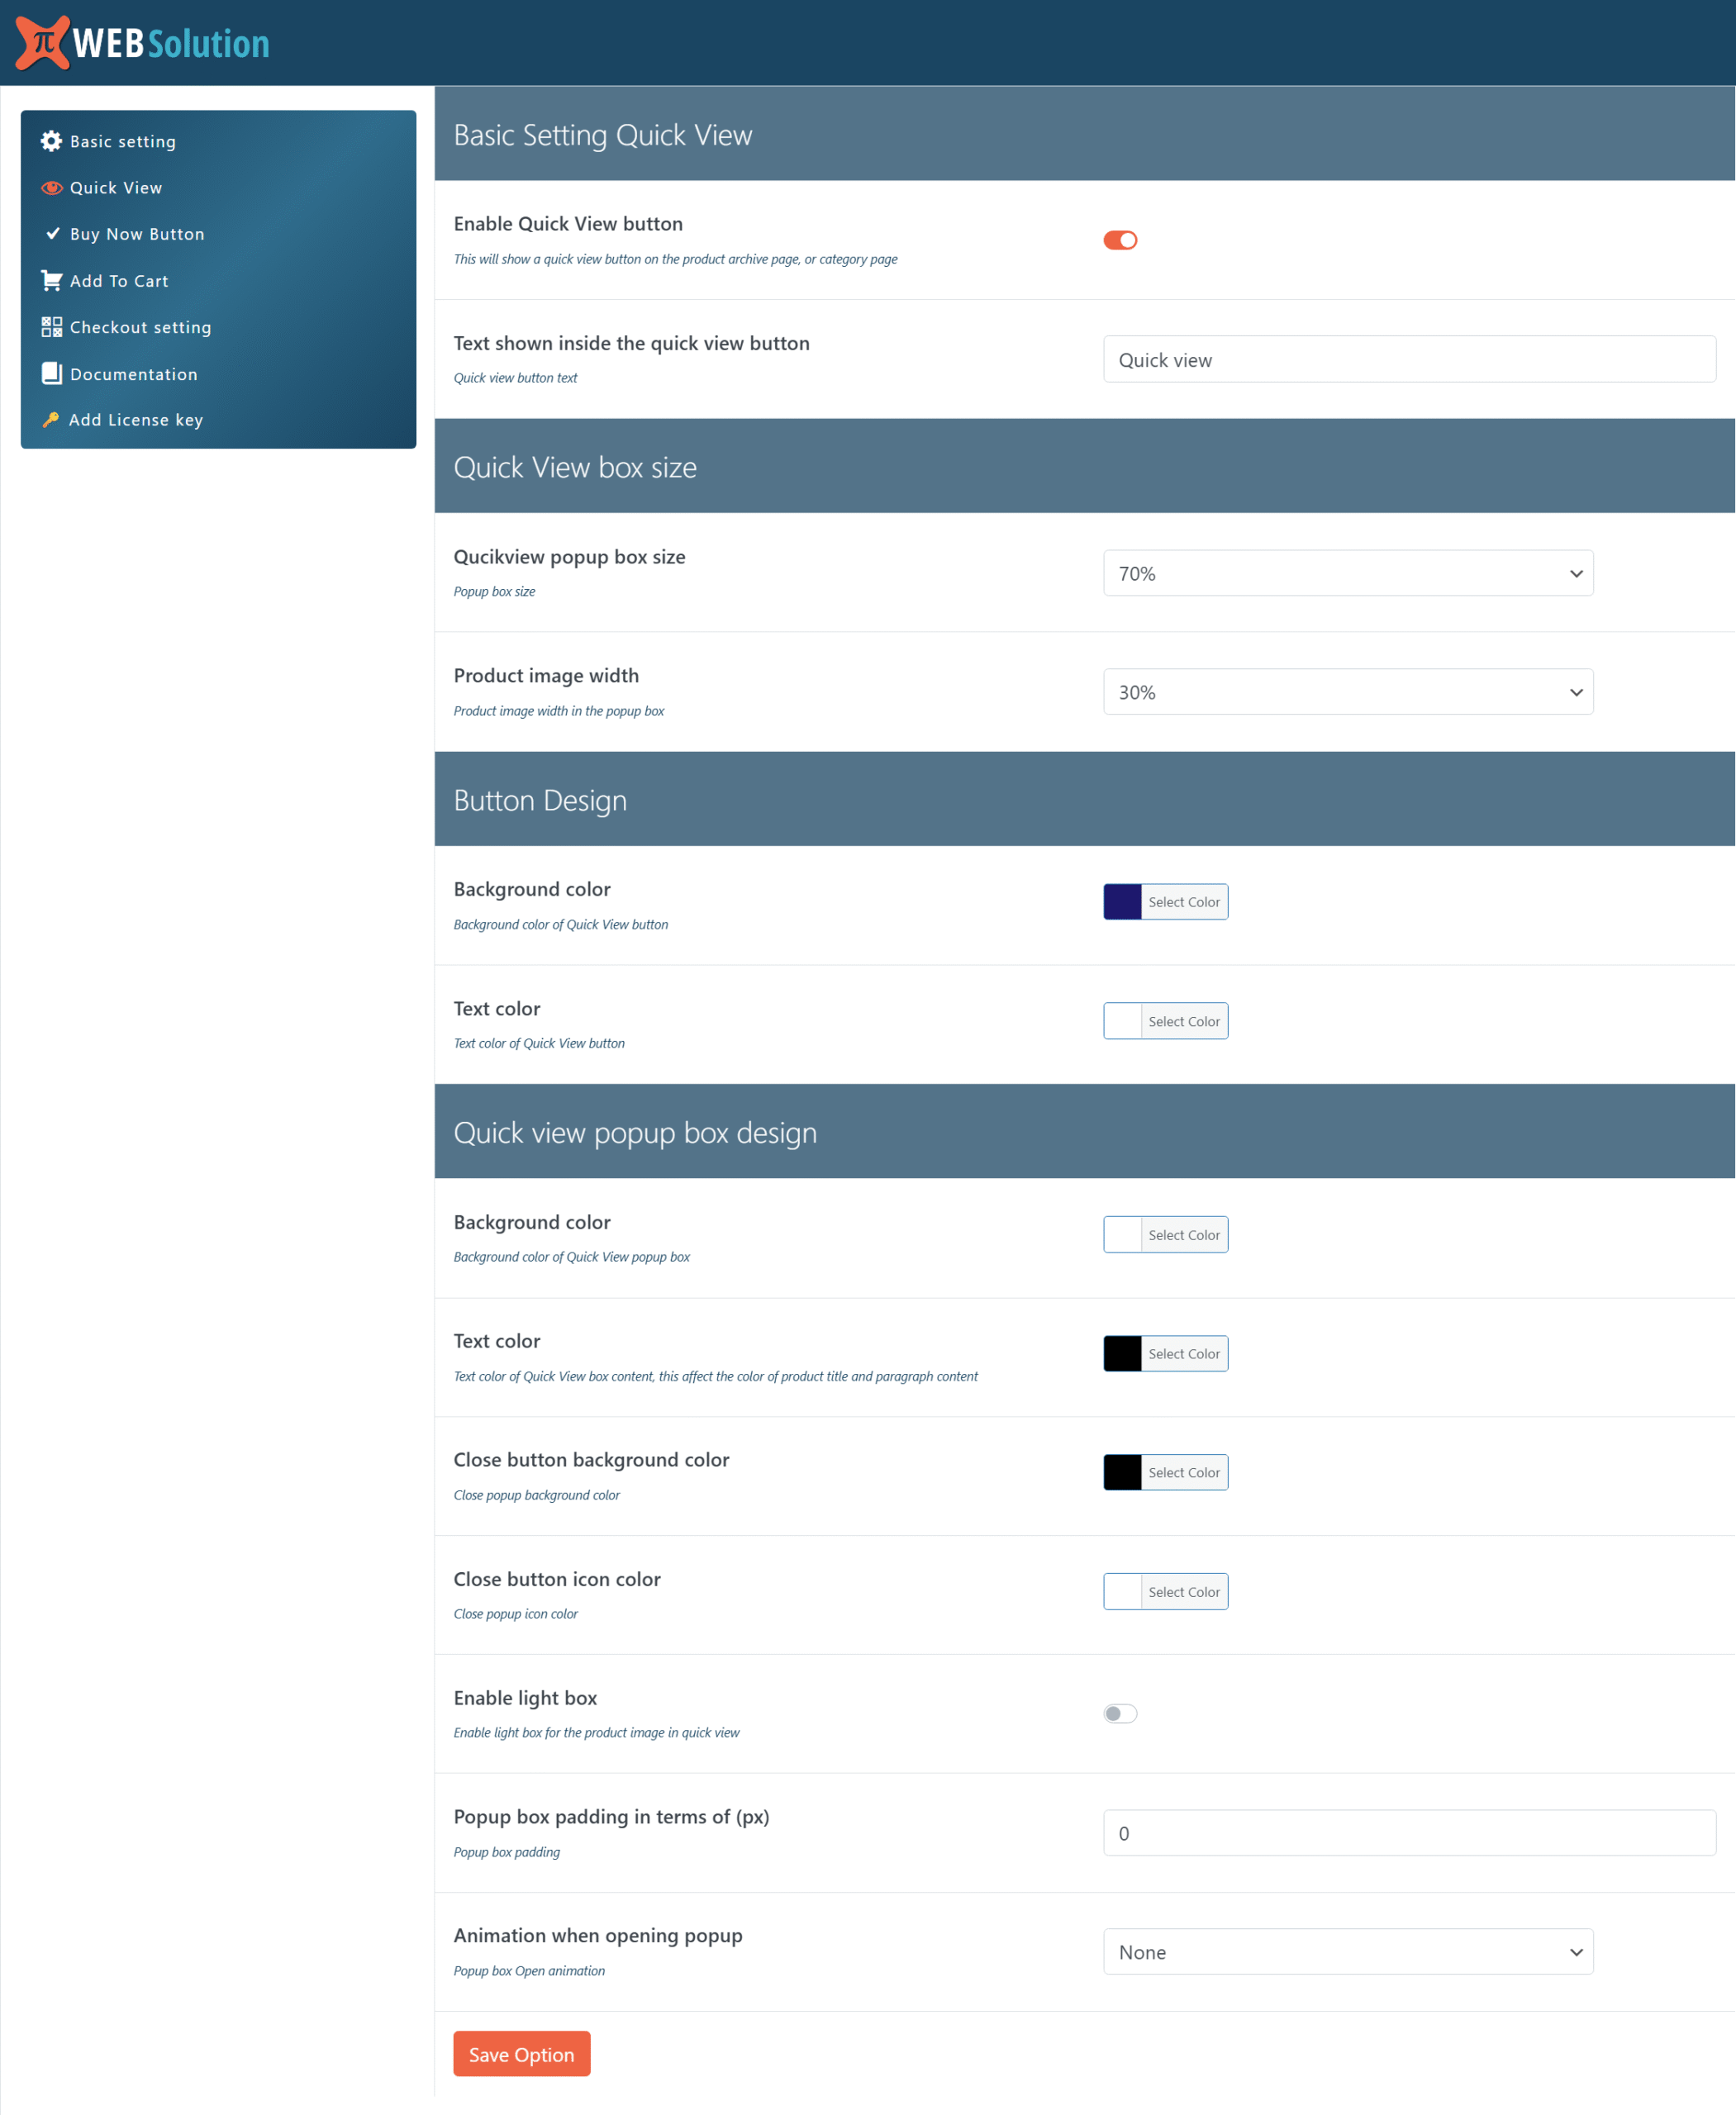Viewport: 1736px width, 2115px height.
Task: Focus the quick view button text field
Action: [1408, 359]
